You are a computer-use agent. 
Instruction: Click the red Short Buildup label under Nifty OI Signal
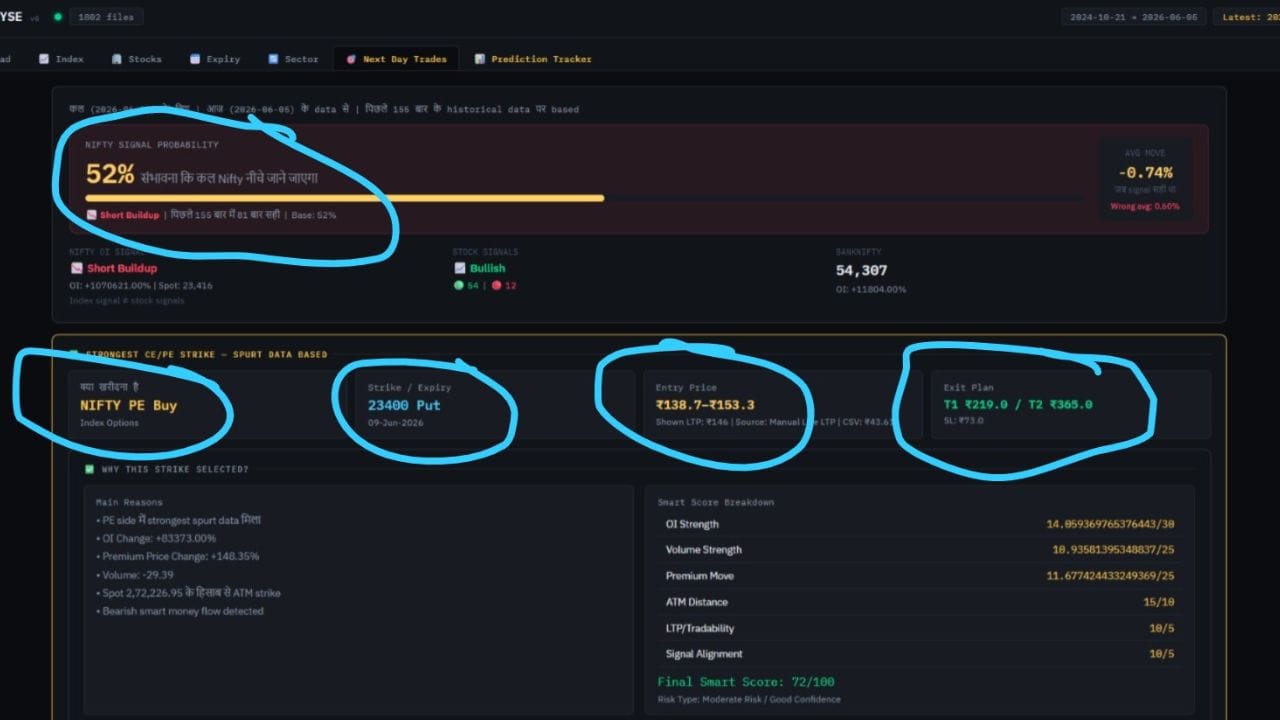coord(122,268)
